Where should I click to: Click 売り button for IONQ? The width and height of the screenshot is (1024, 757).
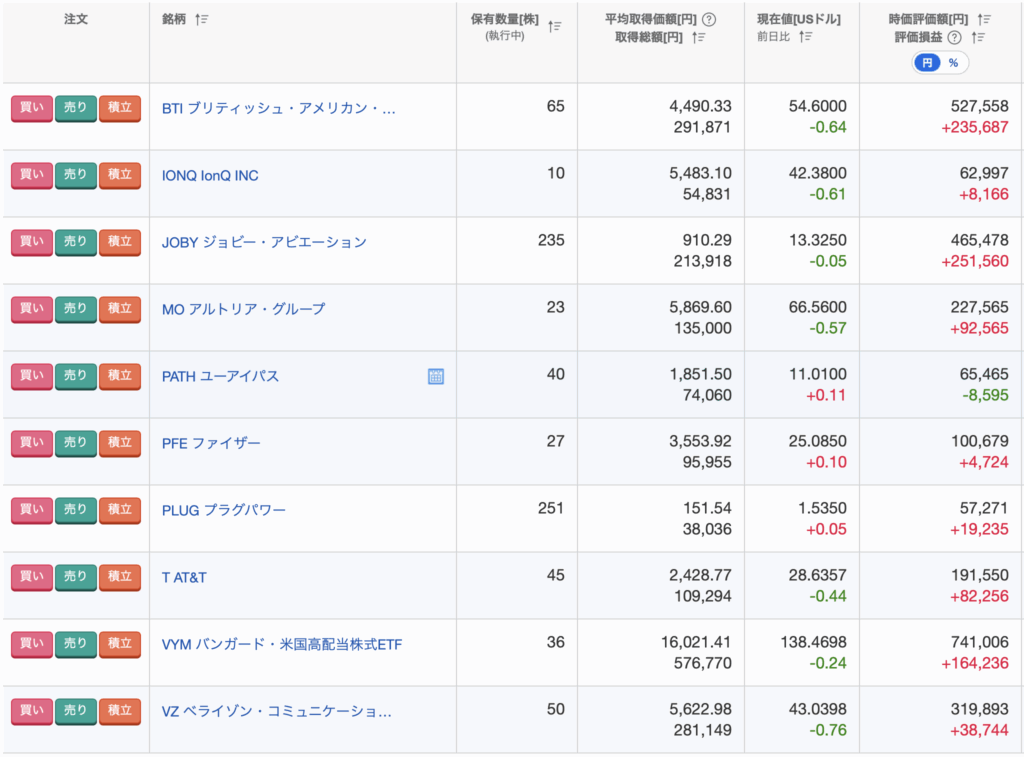tap(76, 175)
